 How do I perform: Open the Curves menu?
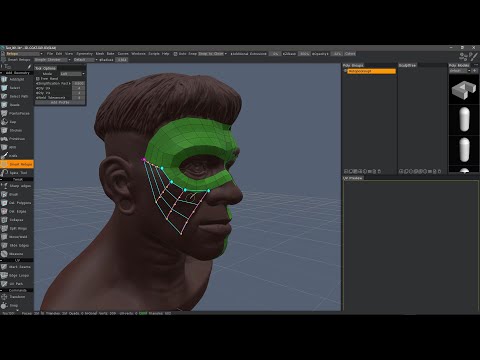coord(123,54)
